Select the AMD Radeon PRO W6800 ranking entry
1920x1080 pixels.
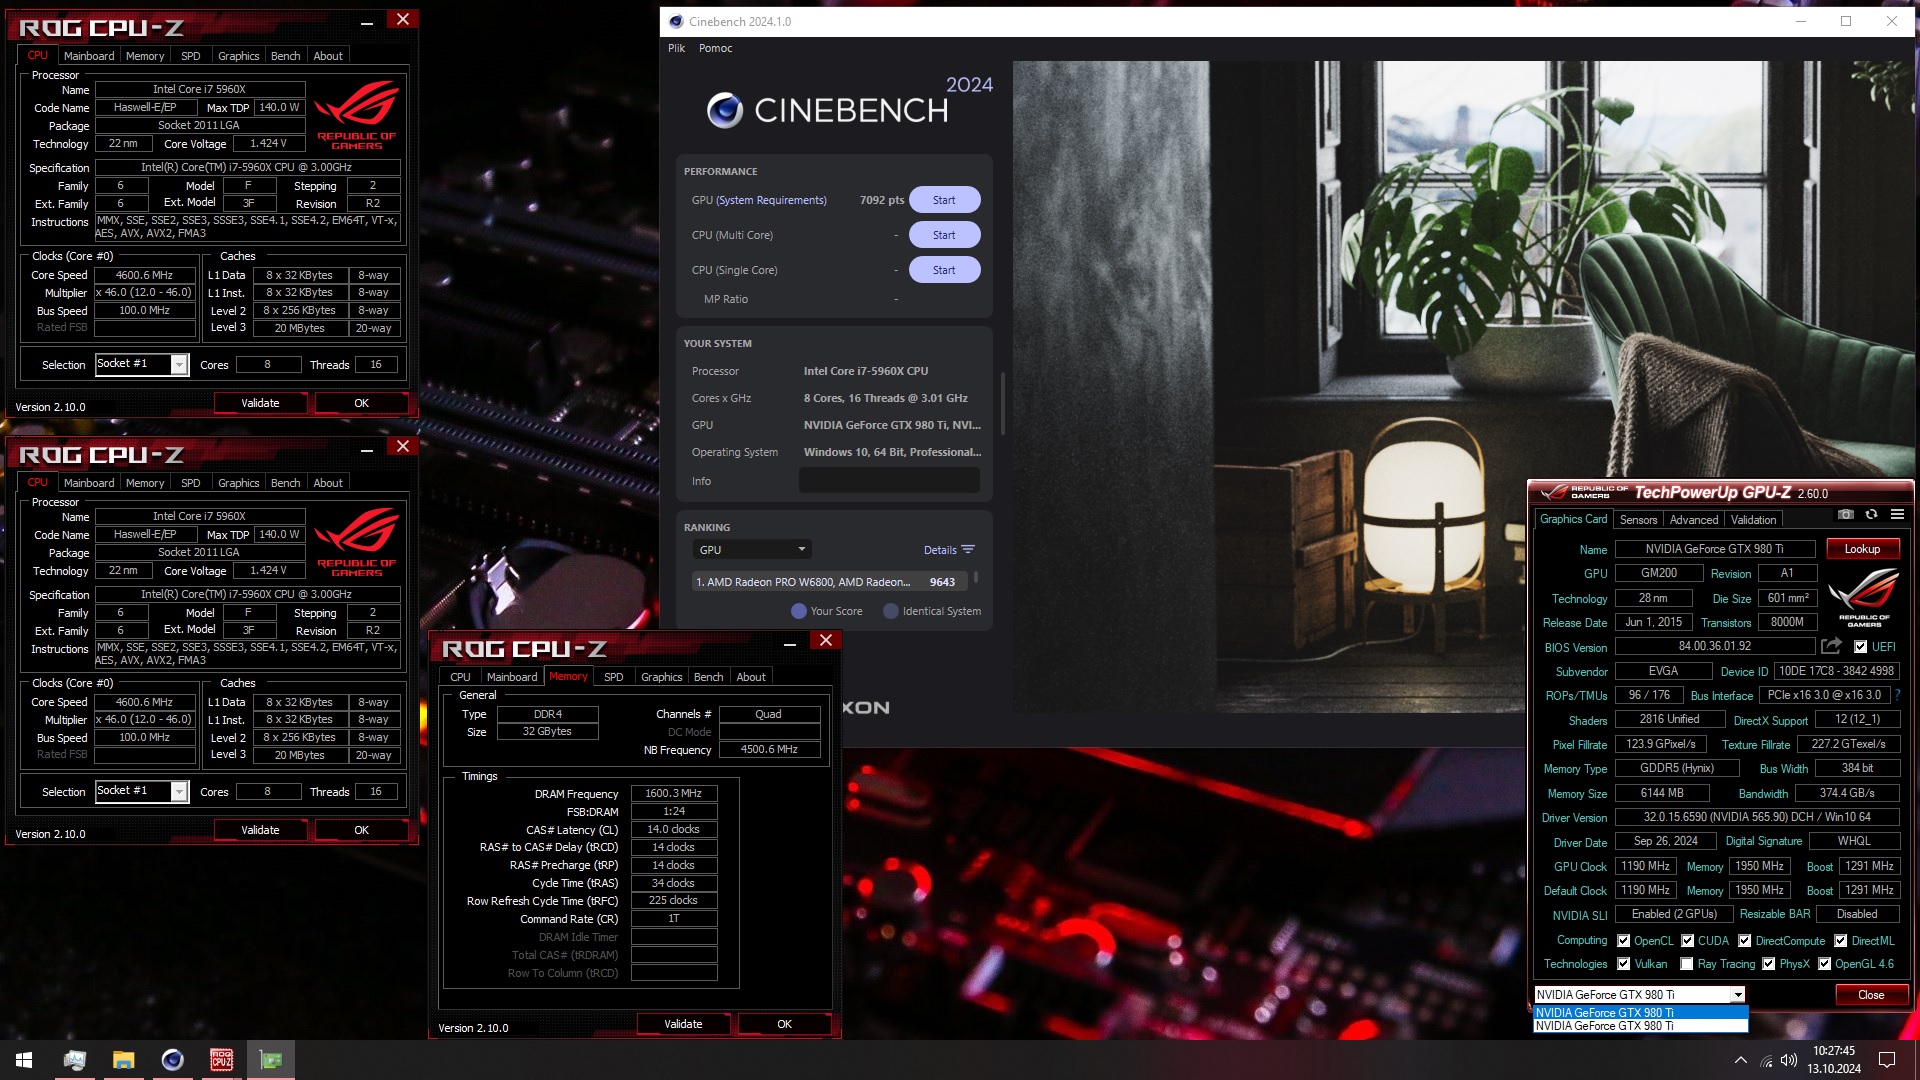click(829, 582)
